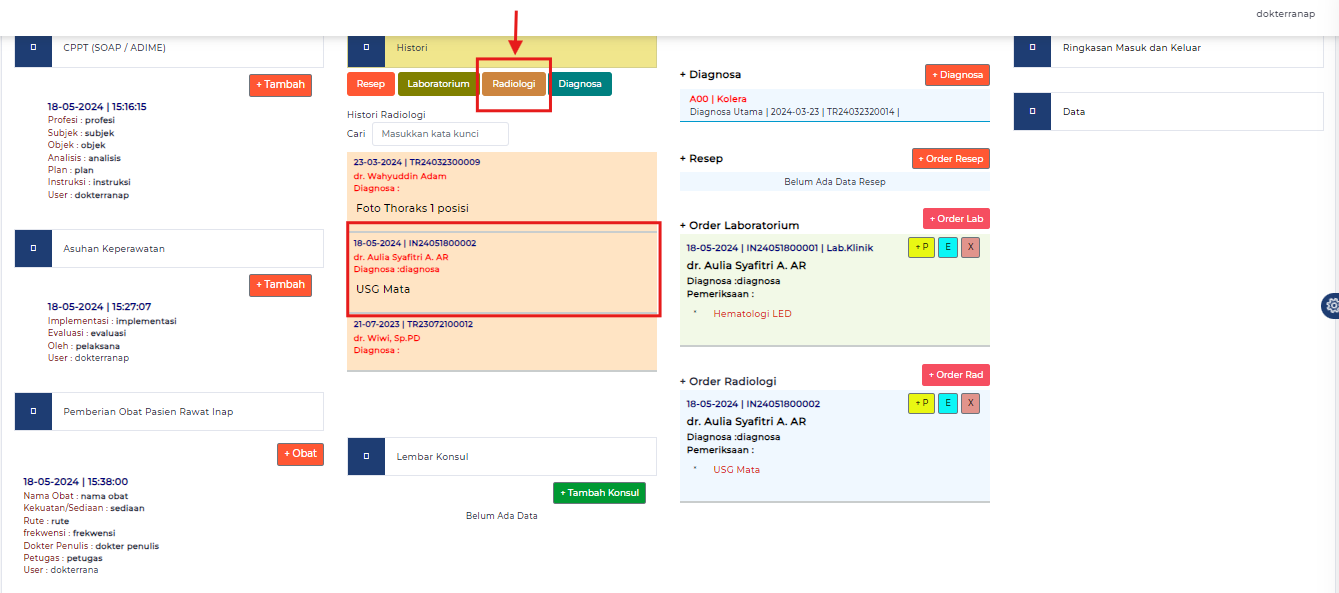
Task: Open the Diagnosa history tab
Action: click(x=580, y=84)
